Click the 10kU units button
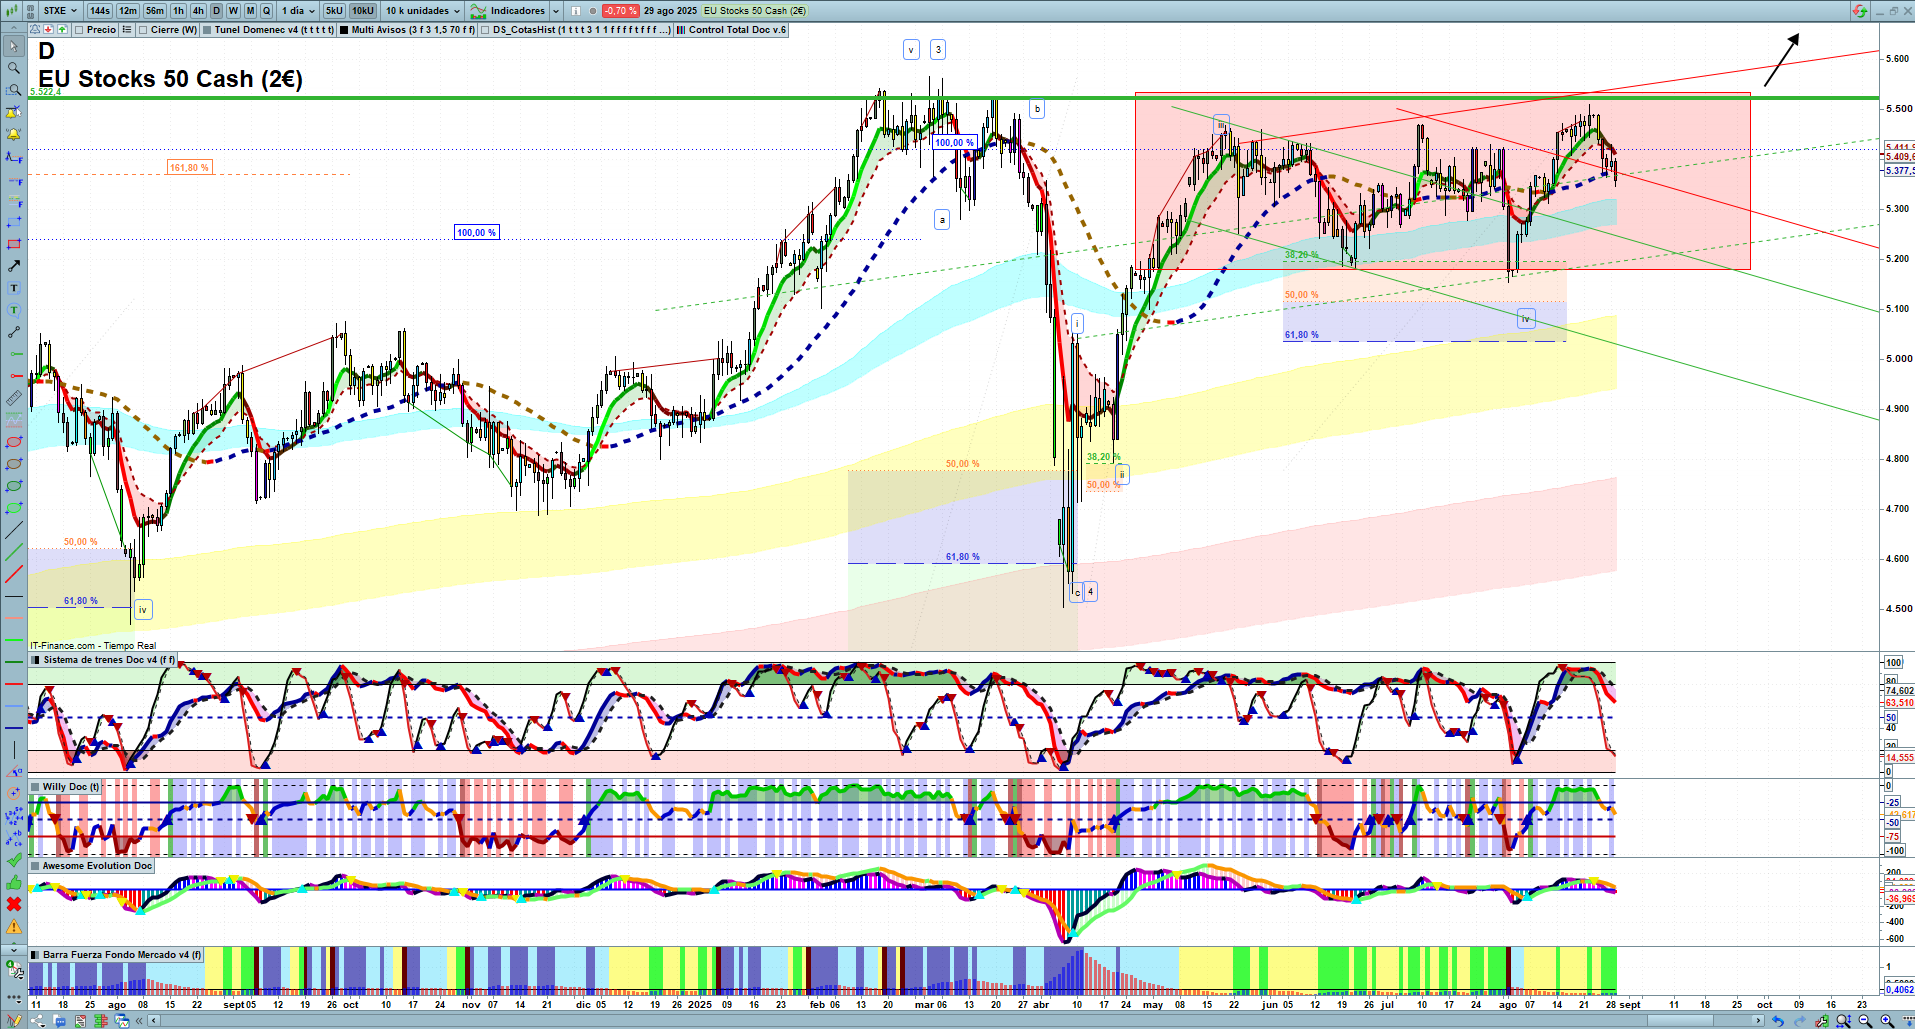The width and height of the screenshot is (1915, 1029). pos(363,11)
